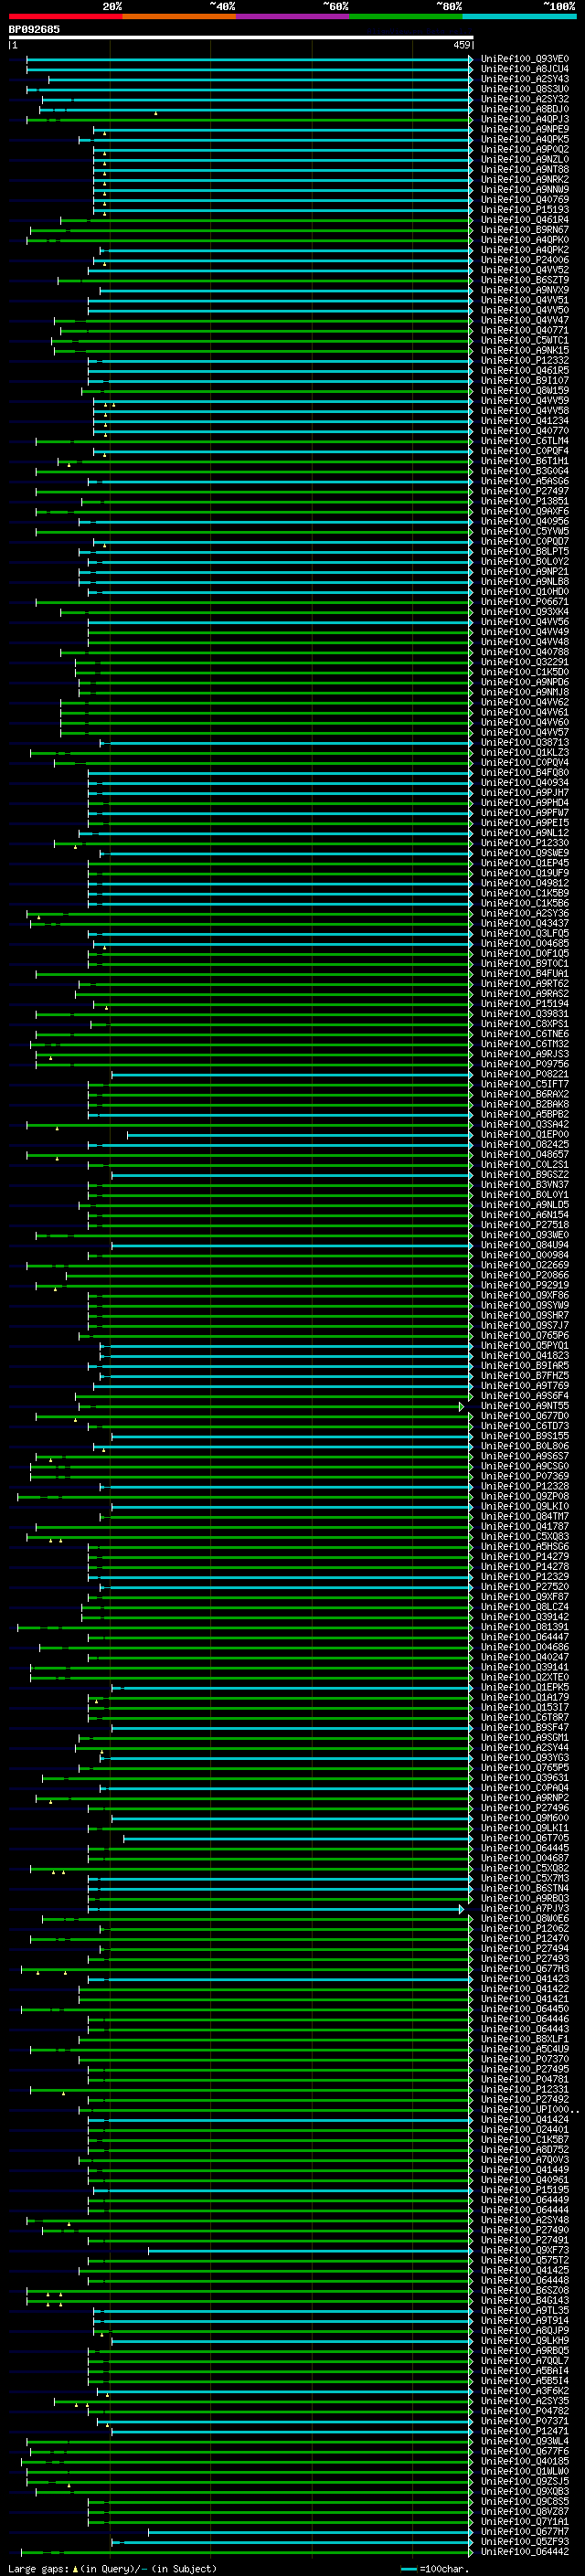Click the UniRef100_A9NZL0 entry

tap(524, 159)
